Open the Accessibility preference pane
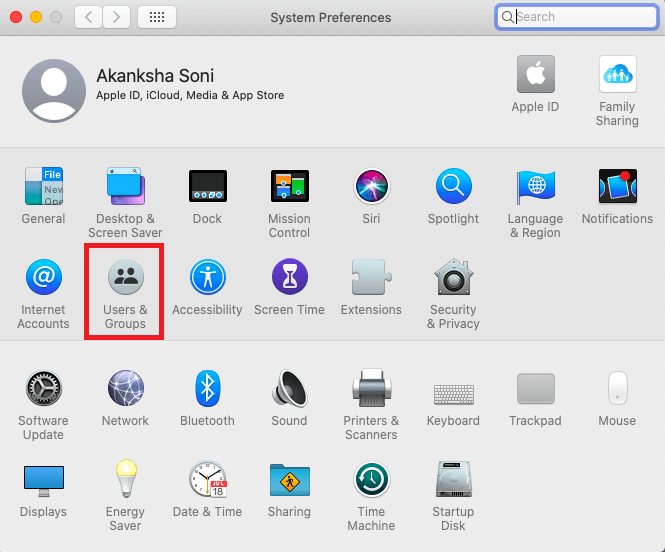This screenshot has height=552, width=665. 207,278
